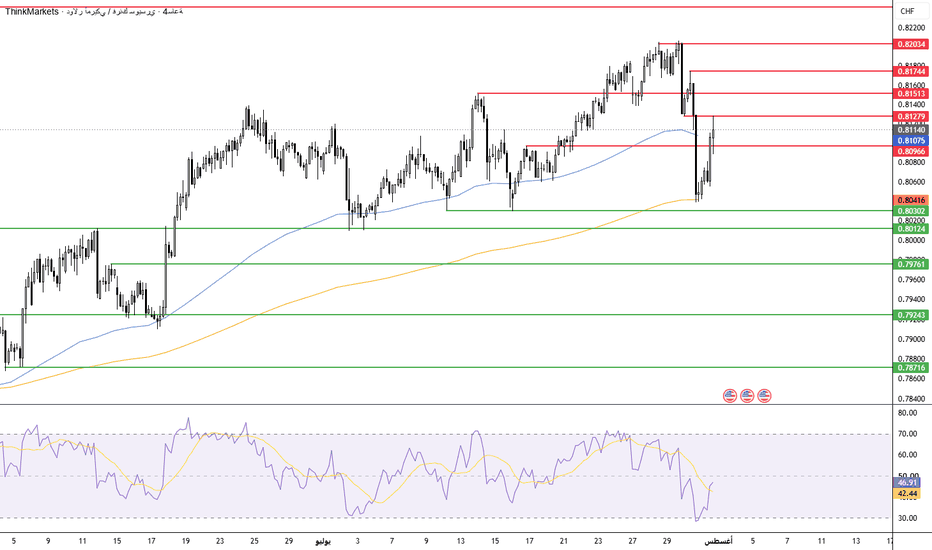Select the 0.81279 resistance price label
The height and width of the screenshot is (550, 932).
click(x=911, y=116)
